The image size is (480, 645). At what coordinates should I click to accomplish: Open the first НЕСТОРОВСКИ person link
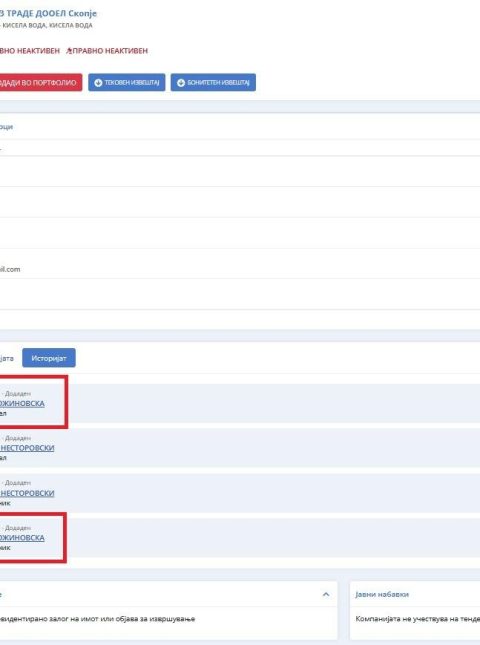coord(27,448)
